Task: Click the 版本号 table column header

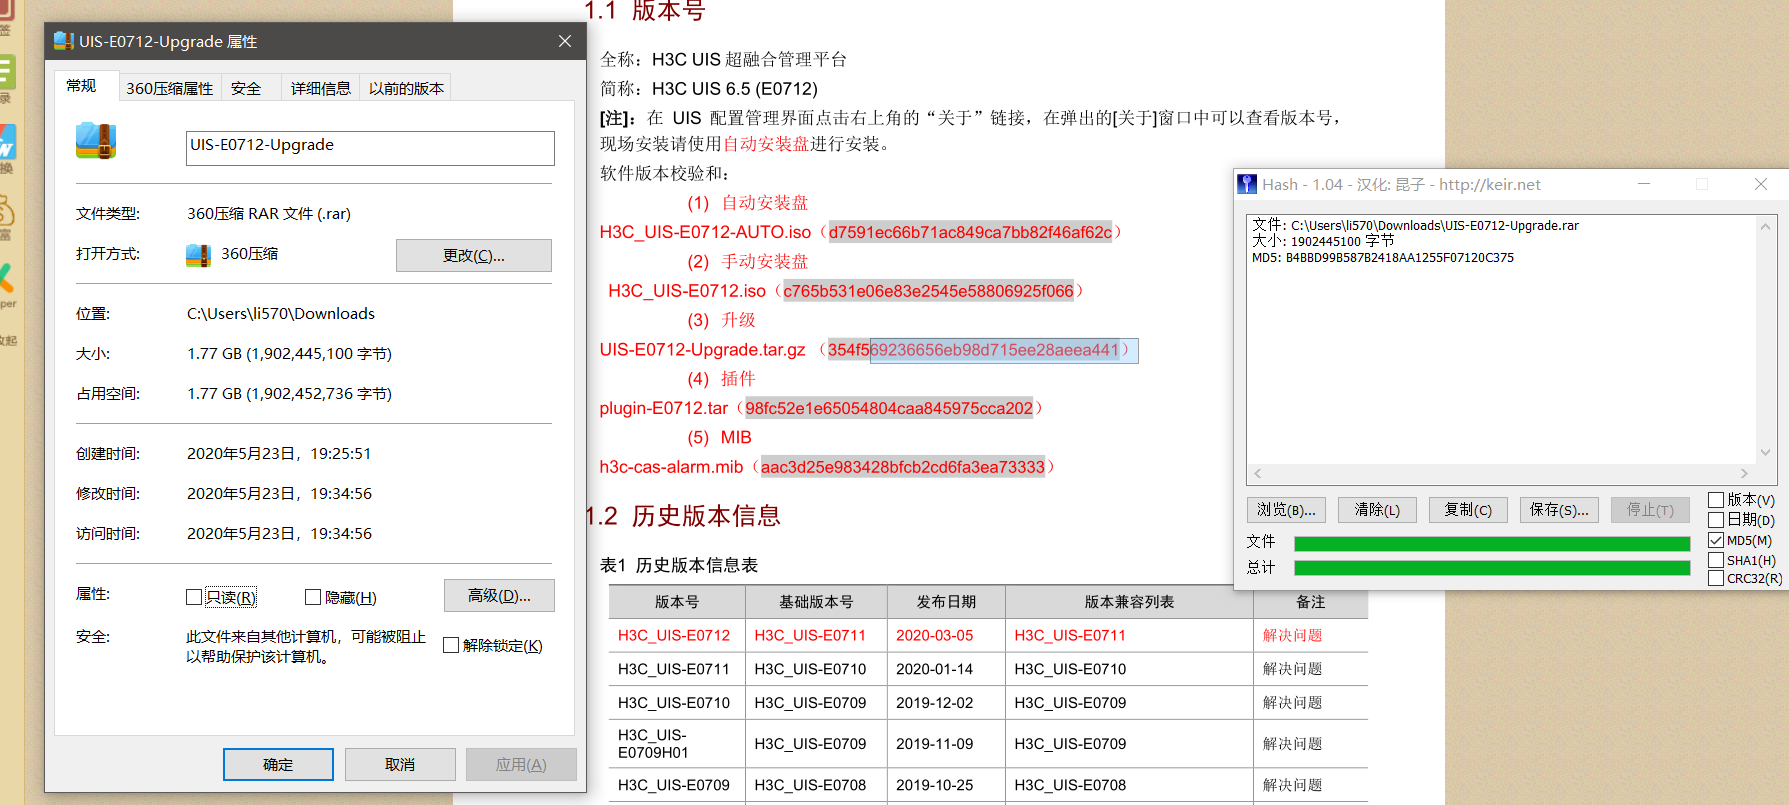Action: (677, 602)
